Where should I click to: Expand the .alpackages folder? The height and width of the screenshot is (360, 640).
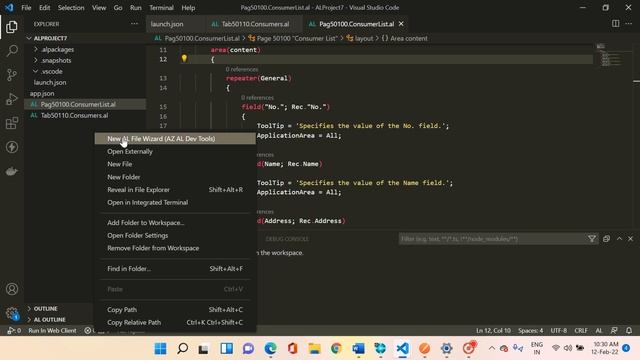pos(85,49)
